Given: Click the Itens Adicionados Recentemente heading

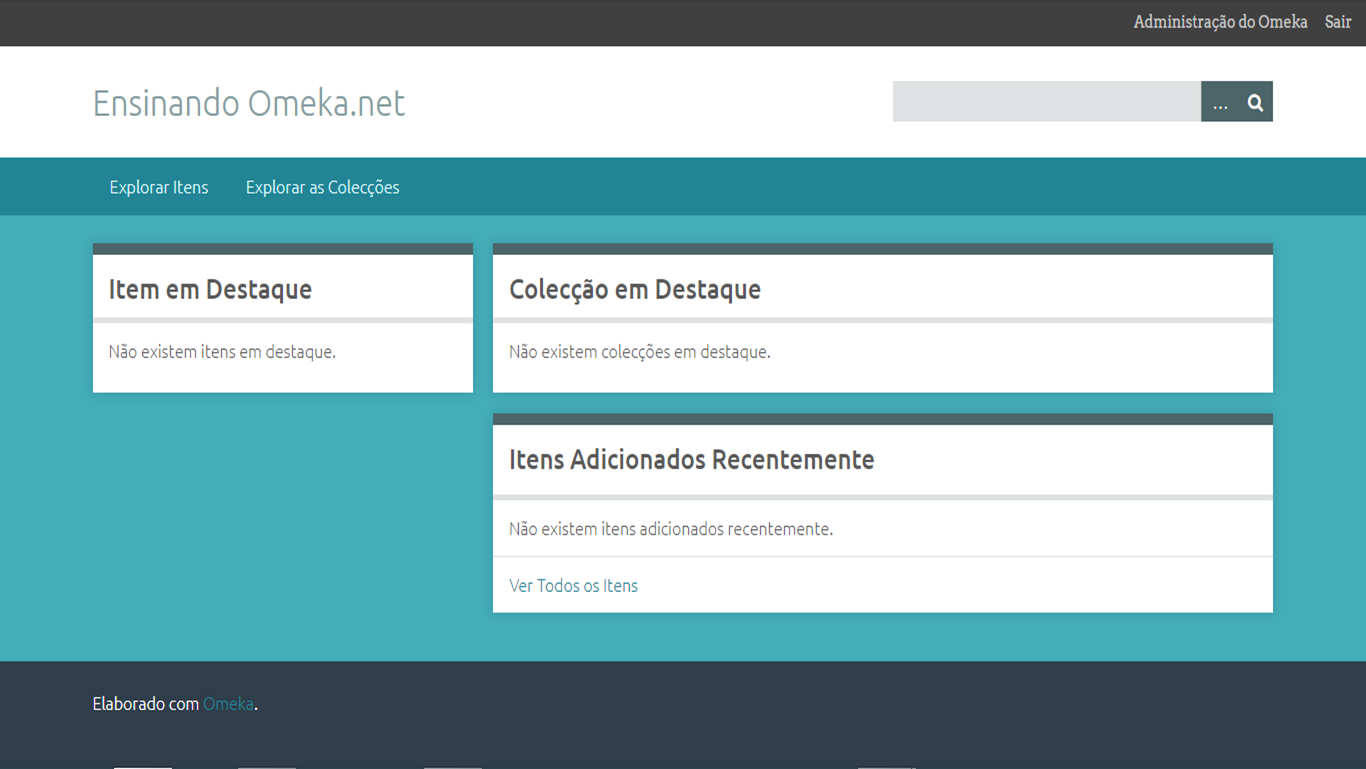Looking at the screenshot, I should [691, 459].
